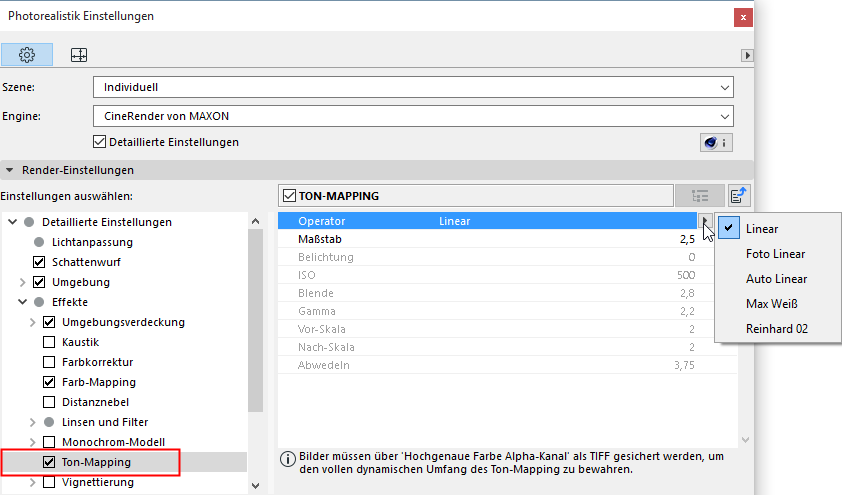Click the parameter list scroll-down arrow
This screenshot has width=842, height=495.
pos(745,440)
